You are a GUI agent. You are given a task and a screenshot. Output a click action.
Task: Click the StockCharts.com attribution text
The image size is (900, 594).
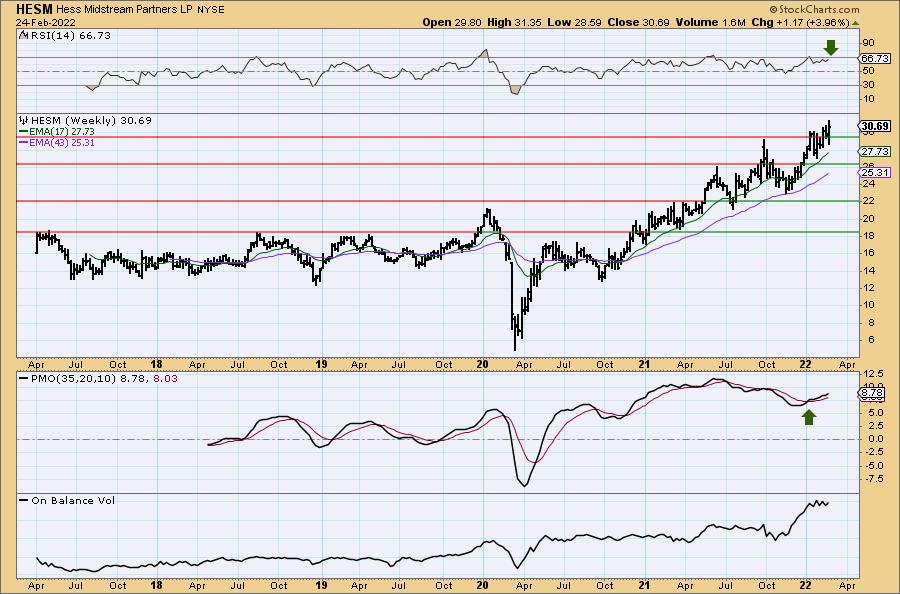pyautogui.click(x=814, y=9)
